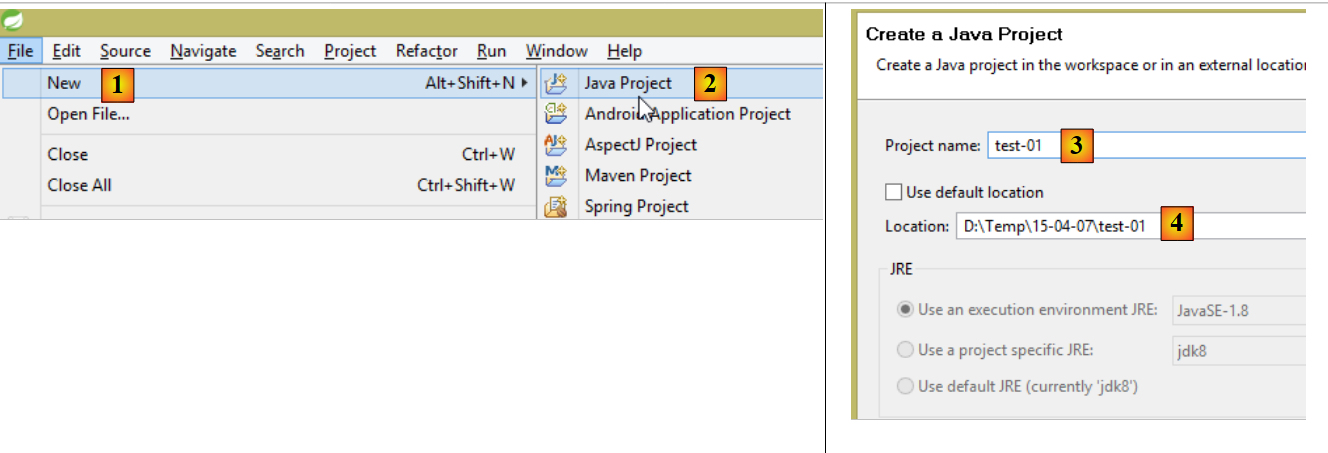Click the Android Application Project icon

tap(555, 114)
